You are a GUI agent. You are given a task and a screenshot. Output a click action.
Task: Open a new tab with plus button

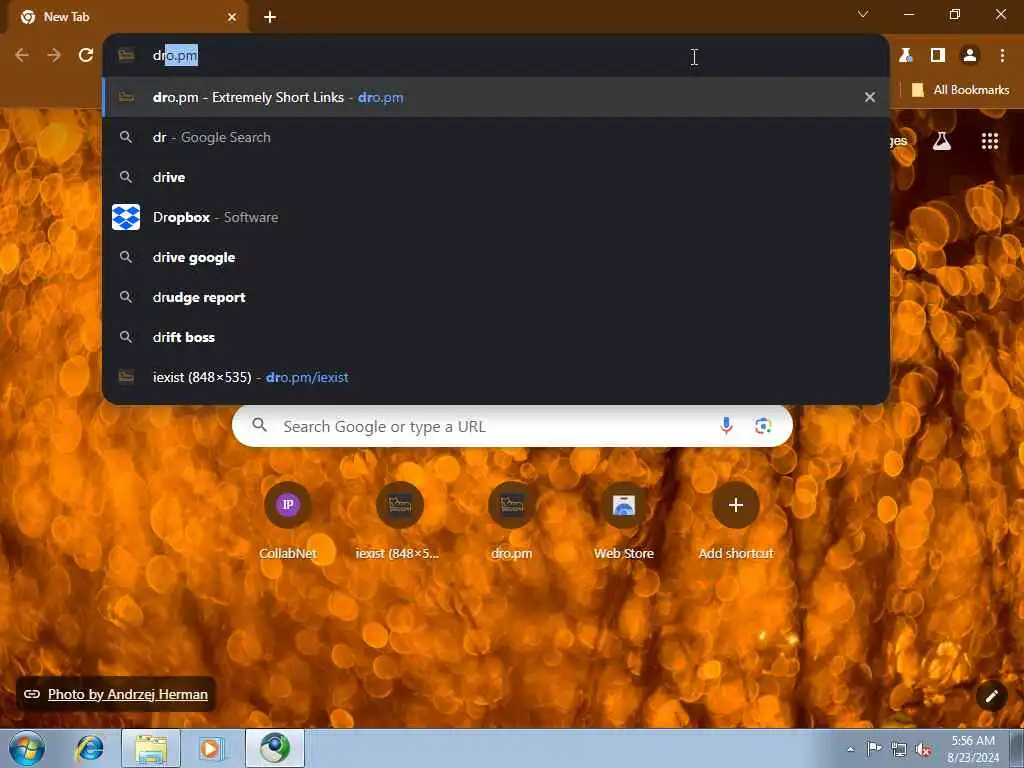coord(270,17)
